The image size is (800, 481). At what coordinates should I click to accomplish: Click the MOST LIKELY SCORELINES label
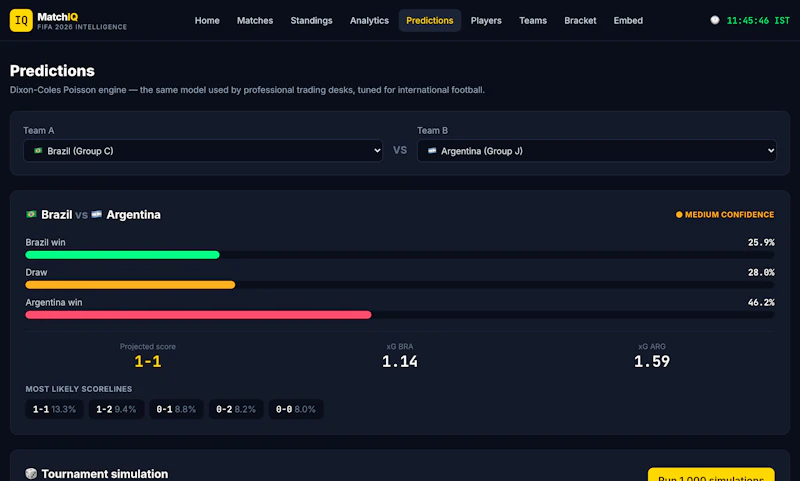click(79, 389)
